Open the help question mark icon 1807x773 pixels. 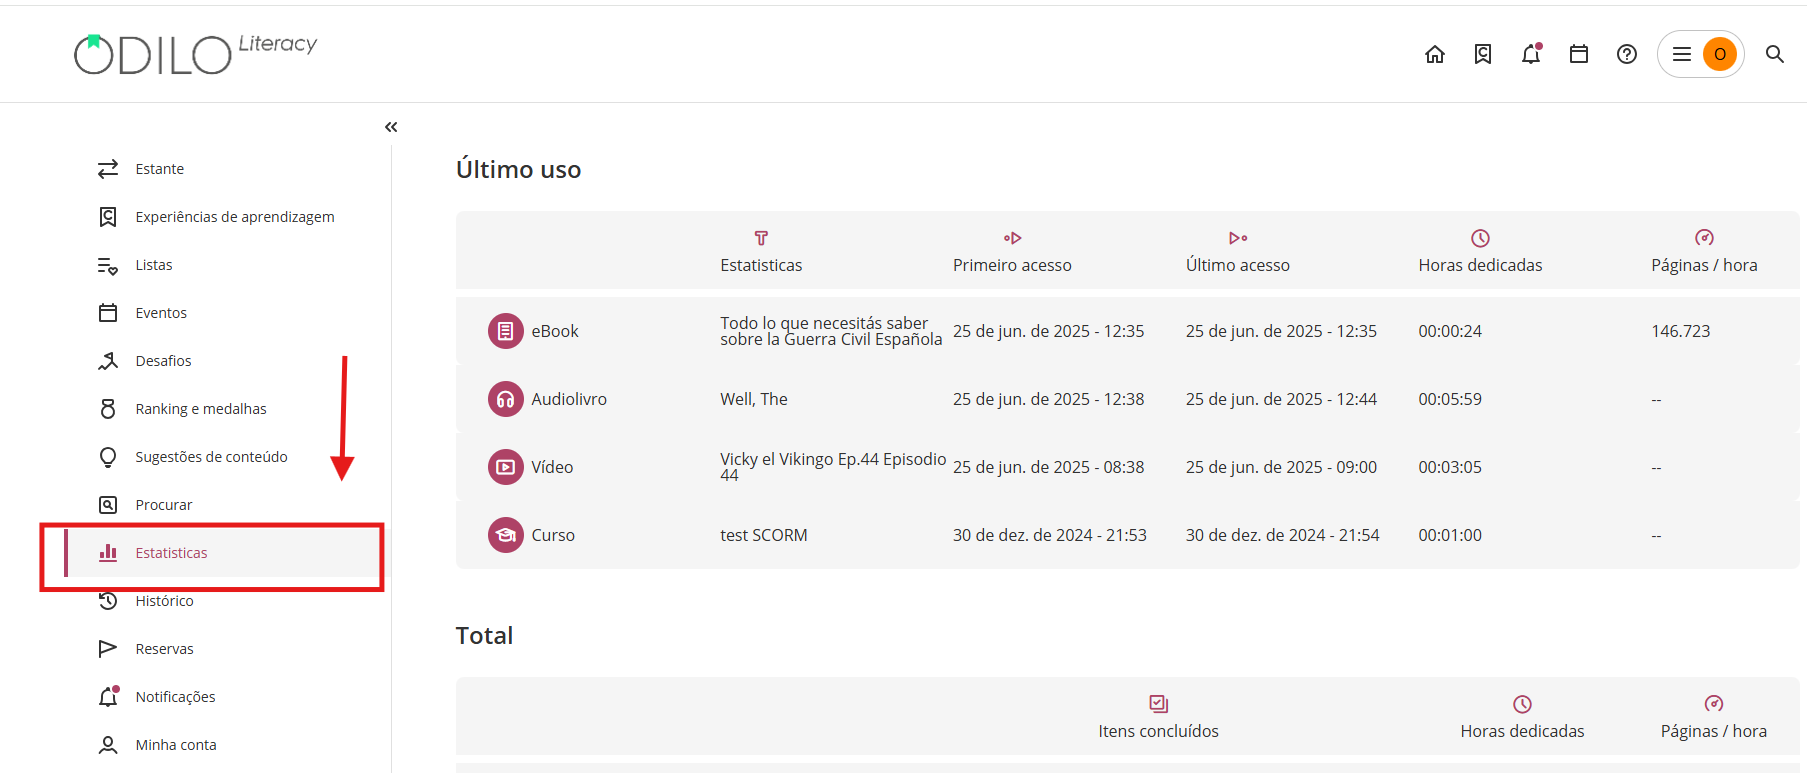tap(1627, 54)
